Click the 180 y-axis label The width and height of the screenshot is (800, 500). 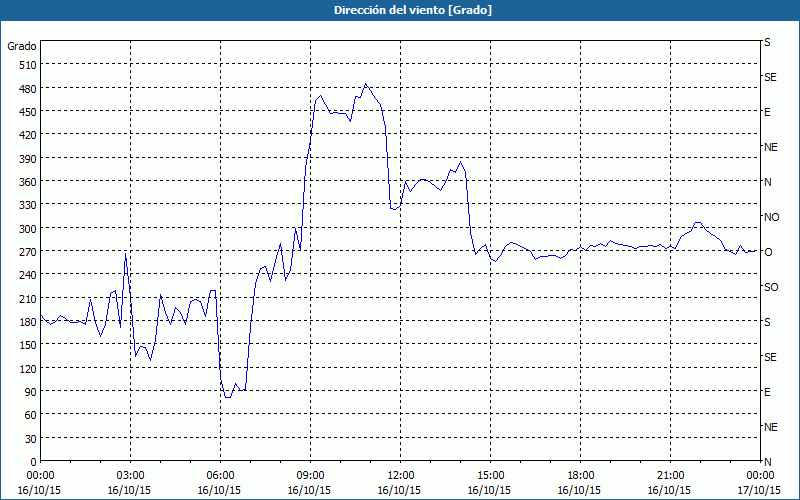(28, 322)
